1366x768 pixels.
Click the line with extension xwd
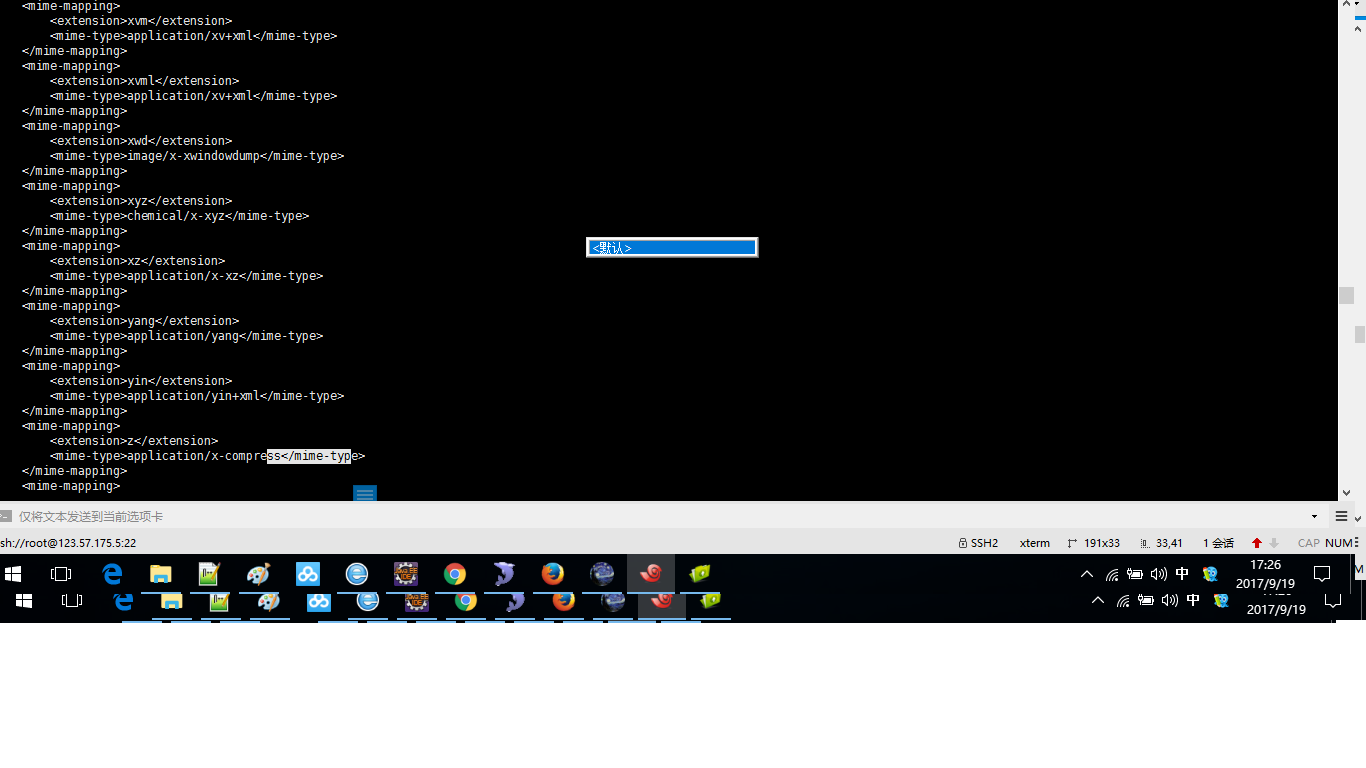point(141,141)
